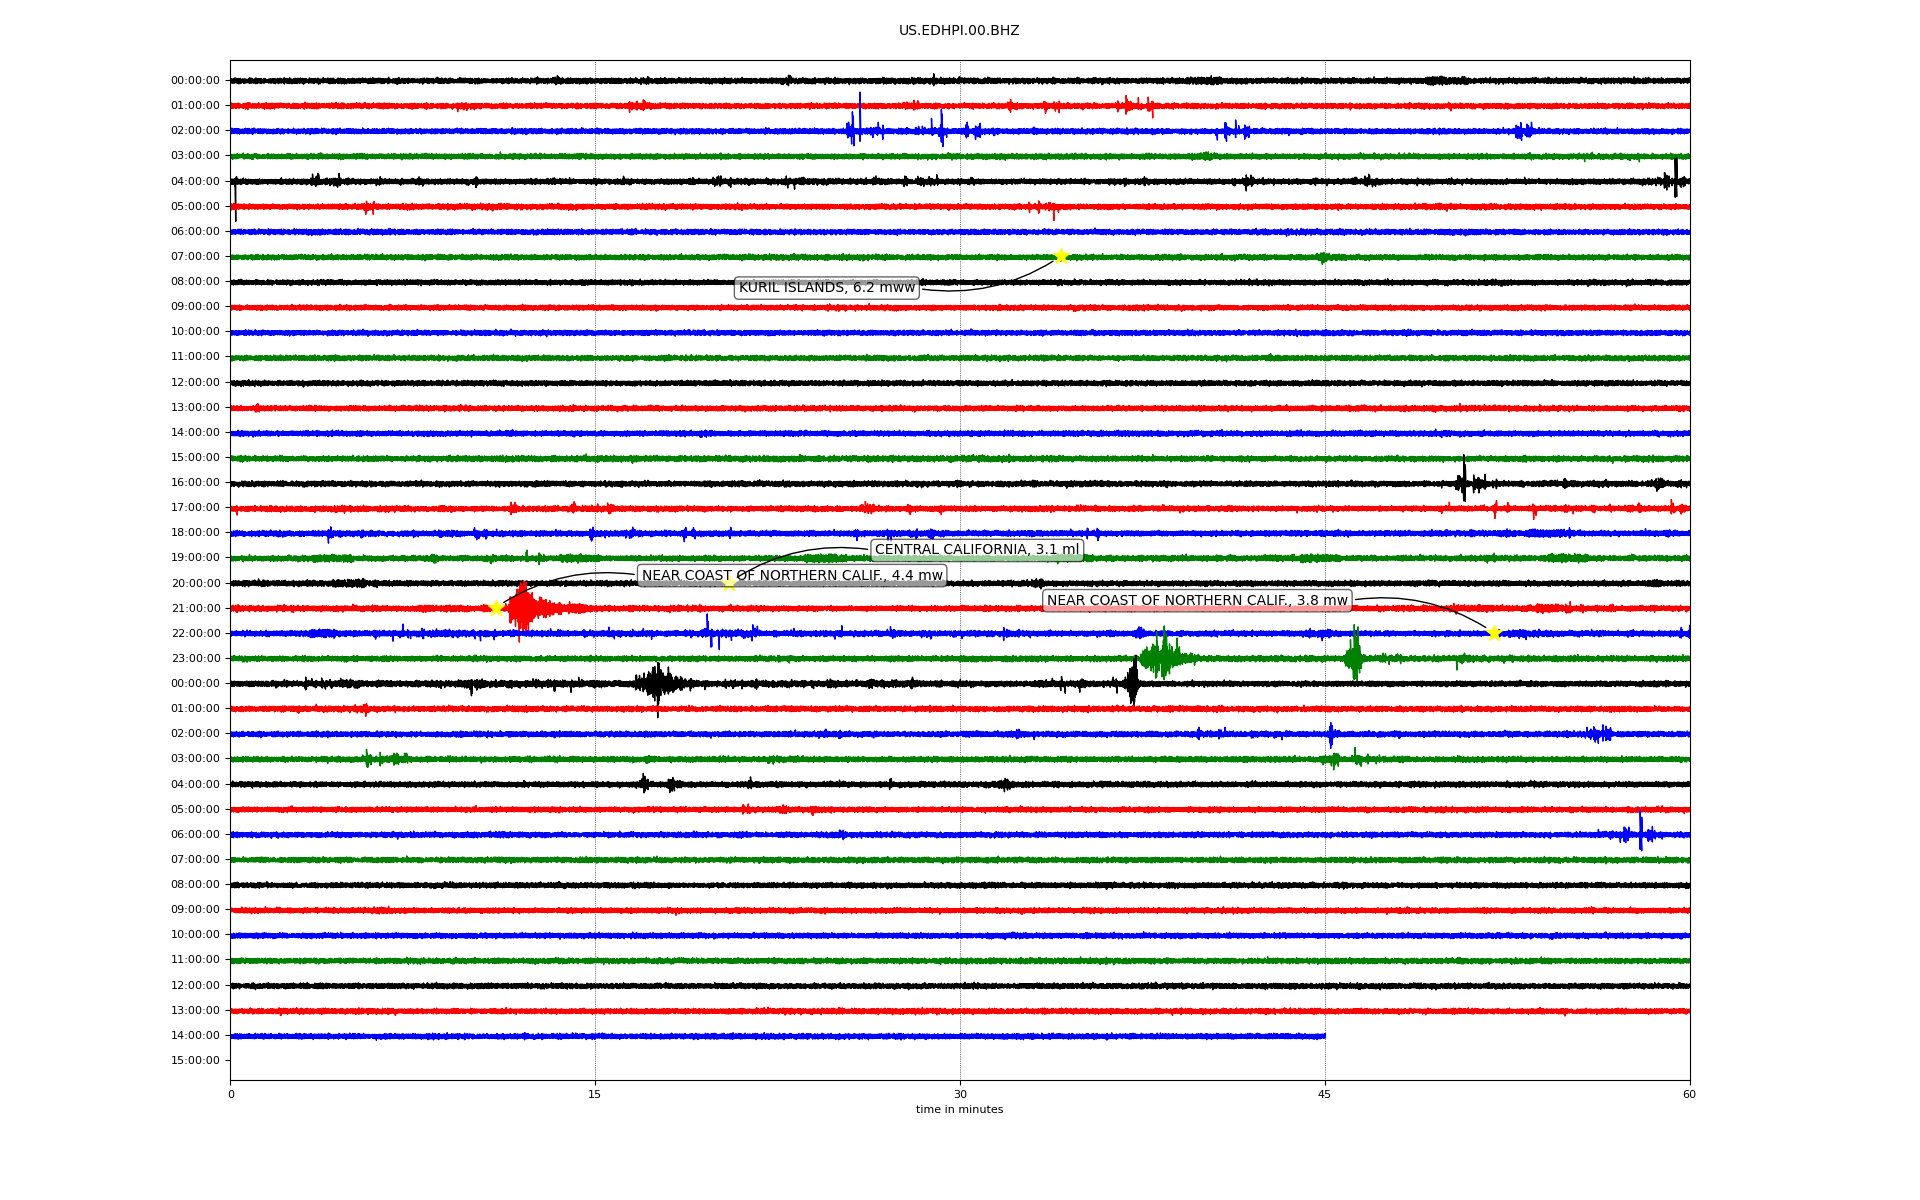Viewport: 1920px width, 1200px height.
Task: Click the 30 tick label on the x-axis
Action: (x=960, y=1094)
